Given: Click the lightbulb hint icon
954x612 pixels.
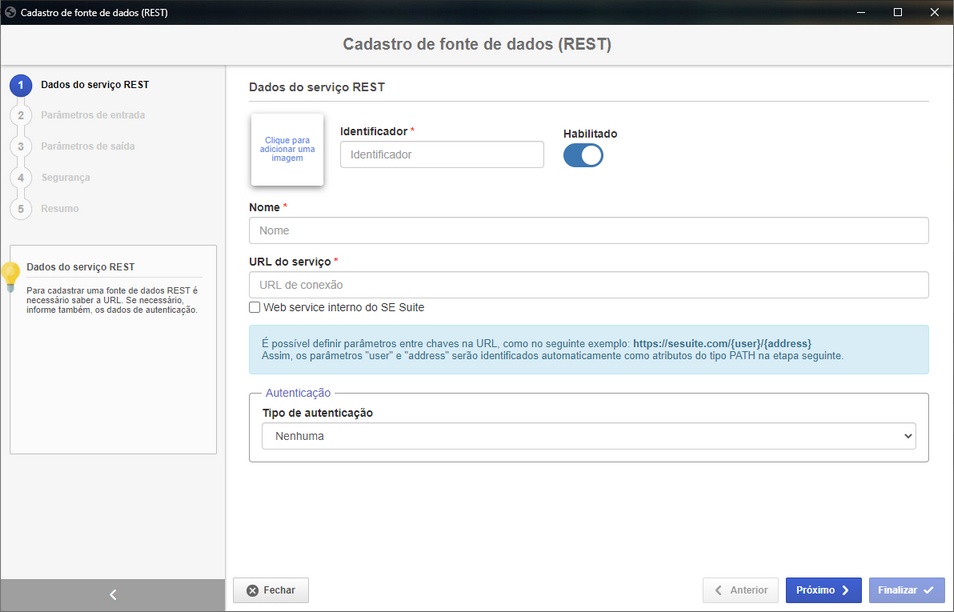Looking at the screenshot, I should pos(11,275).
